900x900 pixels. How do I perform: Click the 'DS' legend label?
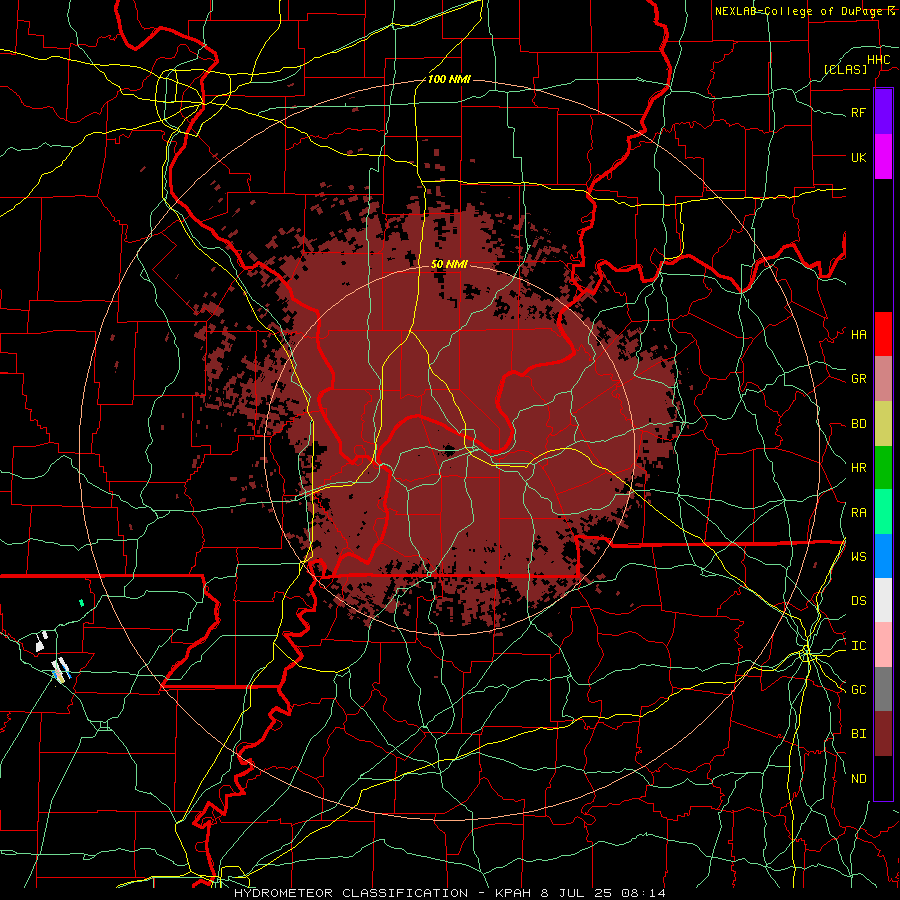coord(858,601)
